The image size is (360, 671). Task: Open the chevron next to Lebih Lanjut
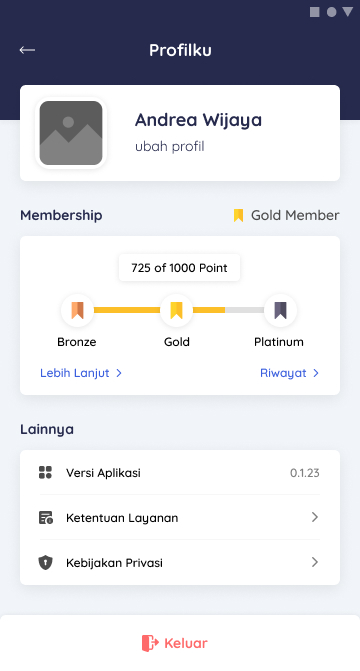(x=119, y=373)
